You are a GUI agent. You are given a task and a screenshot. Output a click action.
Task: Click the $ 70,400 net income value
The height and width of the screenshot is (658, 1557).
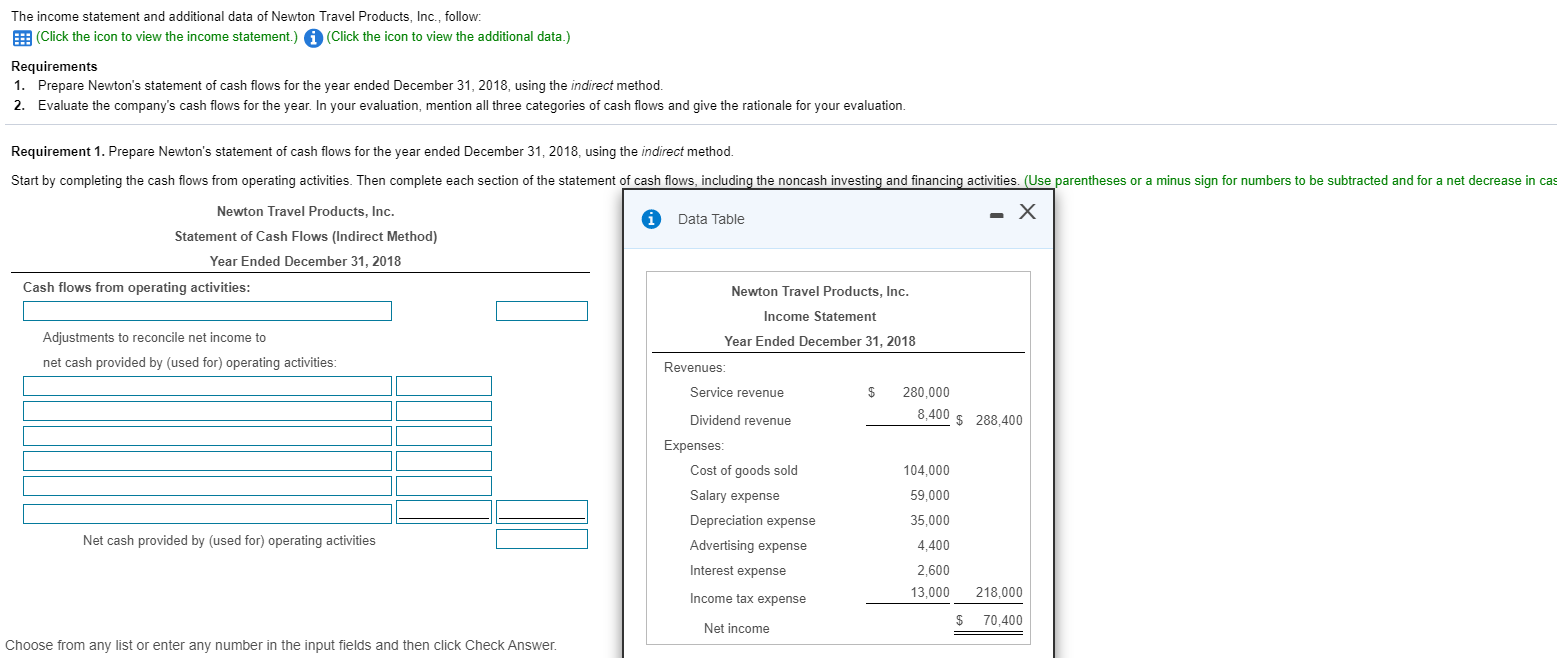(x=989, y=621)
